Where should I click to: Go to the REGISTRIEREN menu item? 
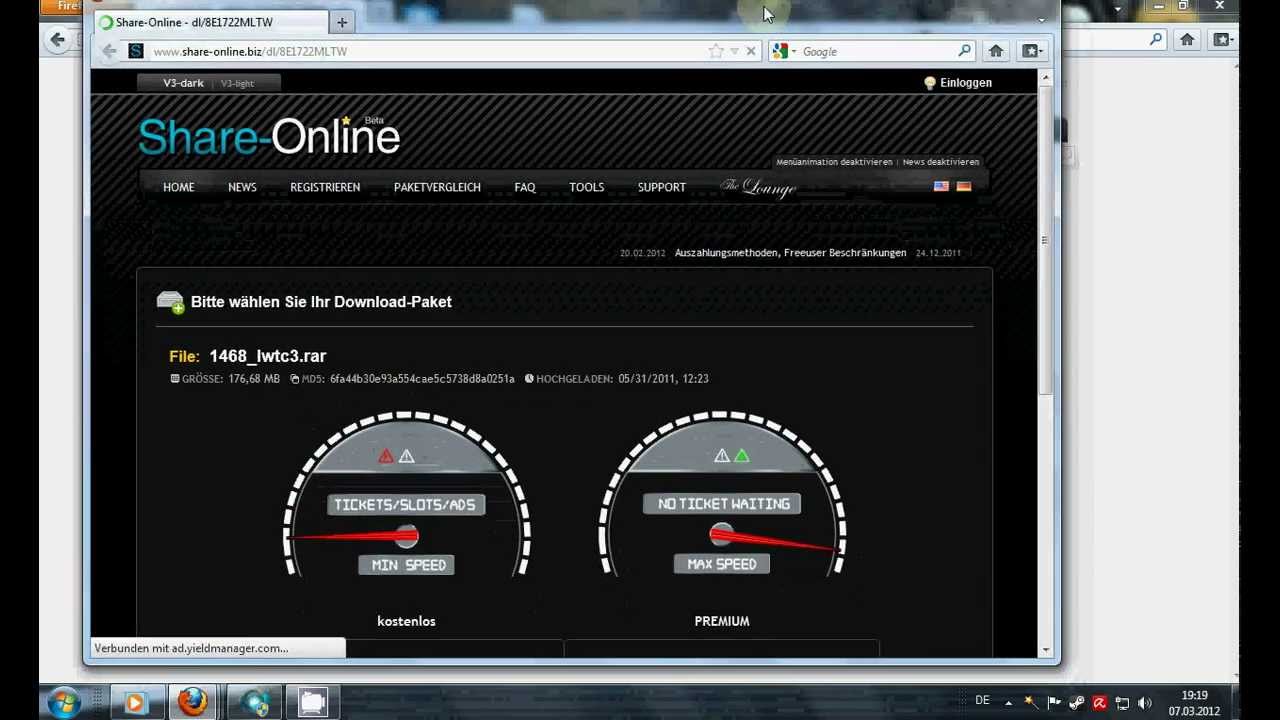[325, 187]
